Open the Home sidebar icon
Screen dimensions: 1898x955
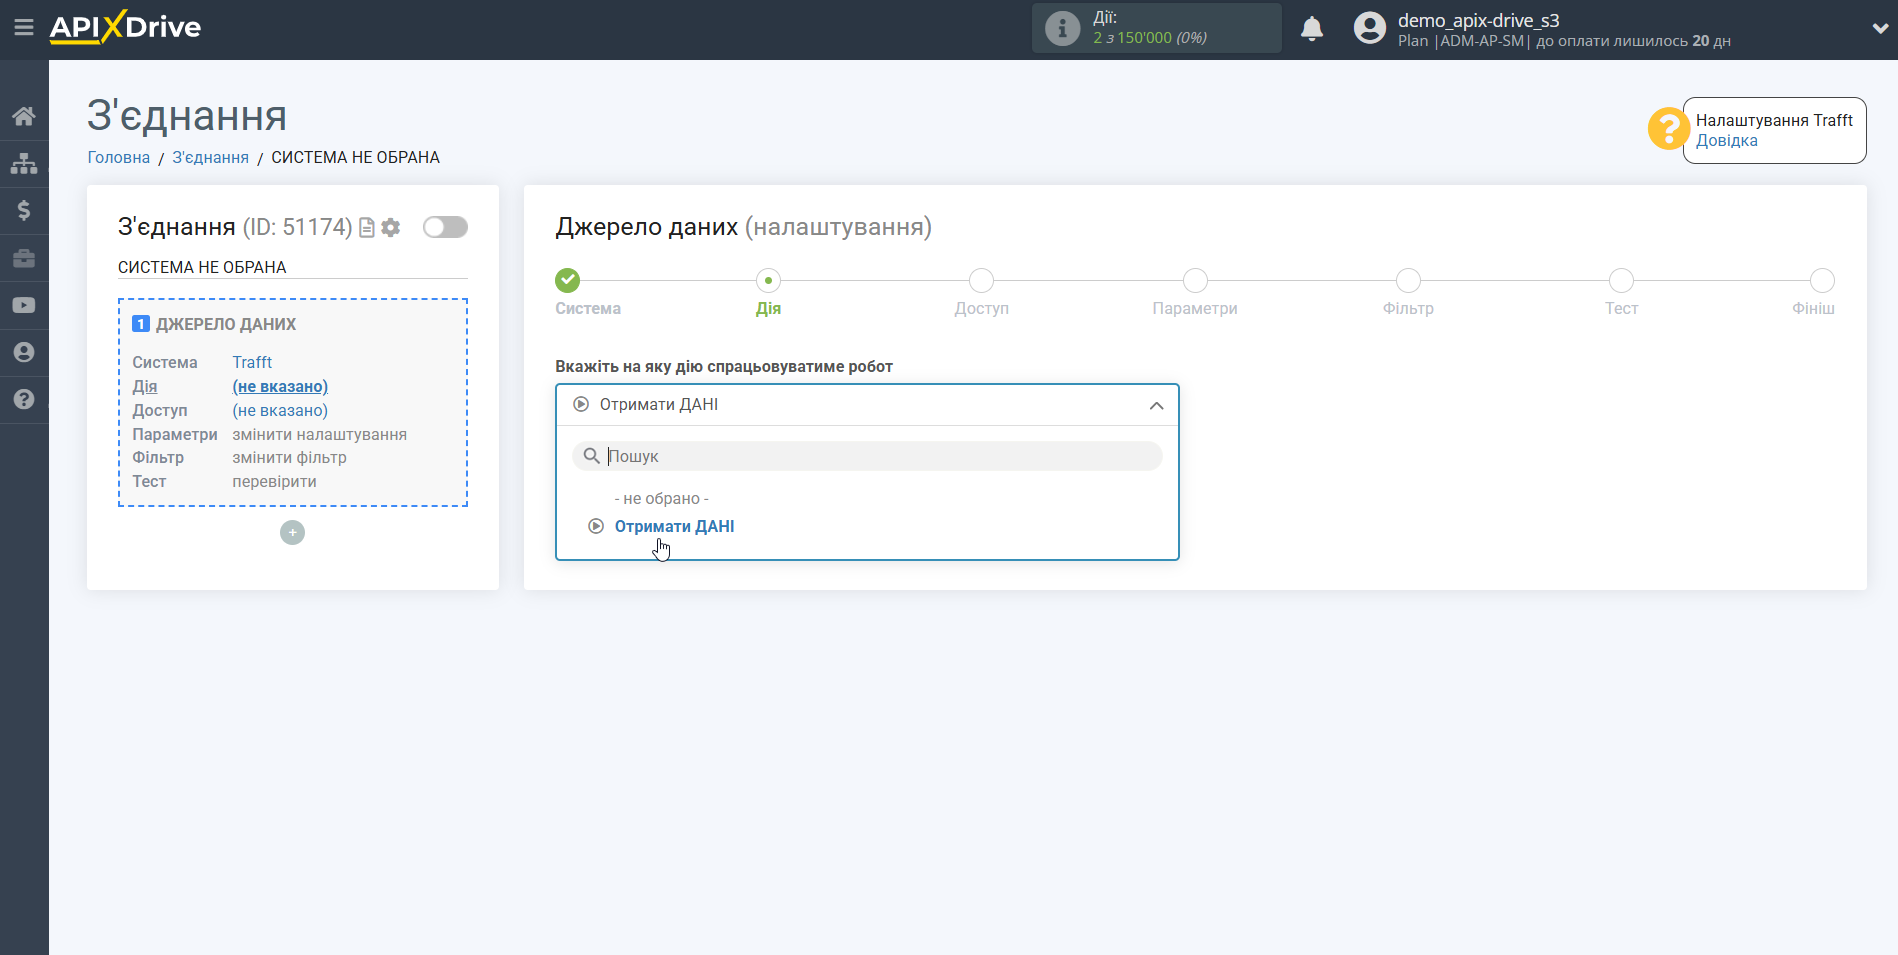[24, 116]
